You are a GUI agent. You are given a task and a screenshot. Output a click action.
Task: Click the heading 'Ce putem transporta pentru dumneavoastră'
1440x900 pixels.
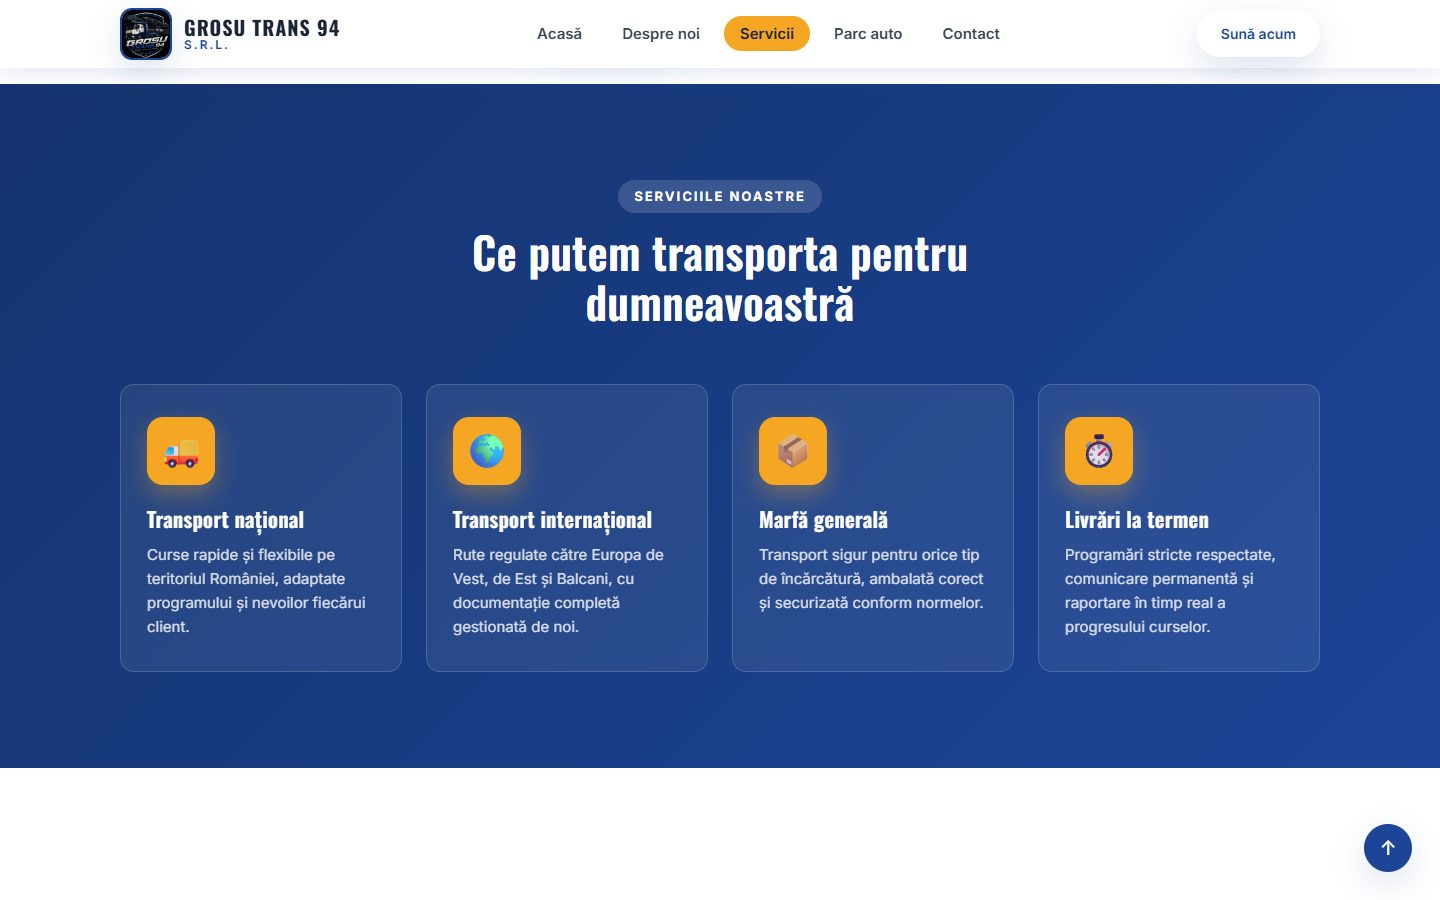coord(720,279)
